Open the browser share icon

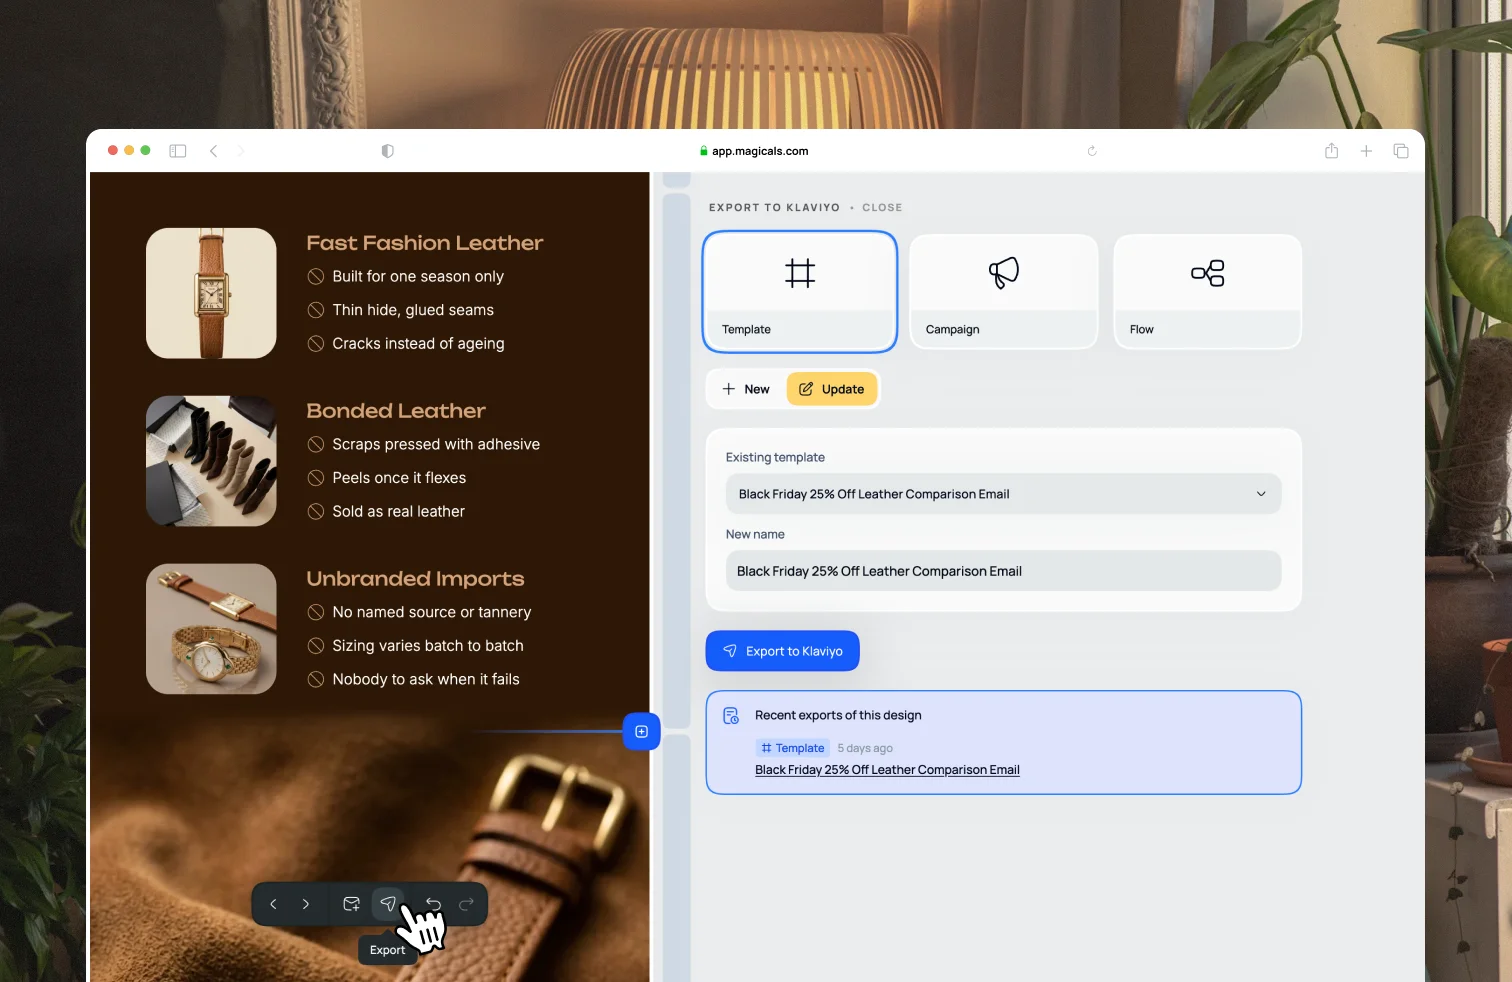pyautogui.click(x=1331, y=151)
